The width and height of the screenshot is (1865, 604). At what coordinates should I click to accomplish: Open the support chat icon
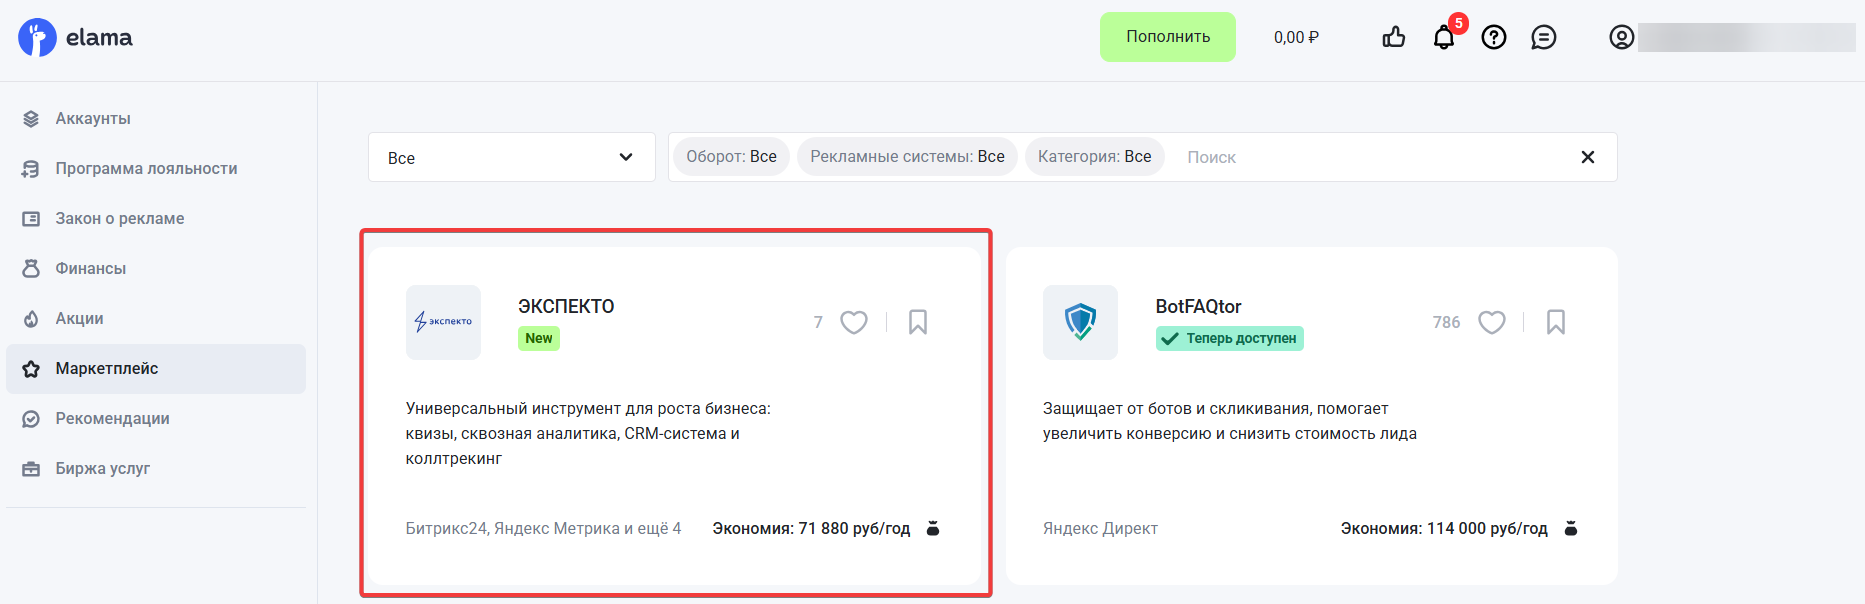(x=1543, y=38)
